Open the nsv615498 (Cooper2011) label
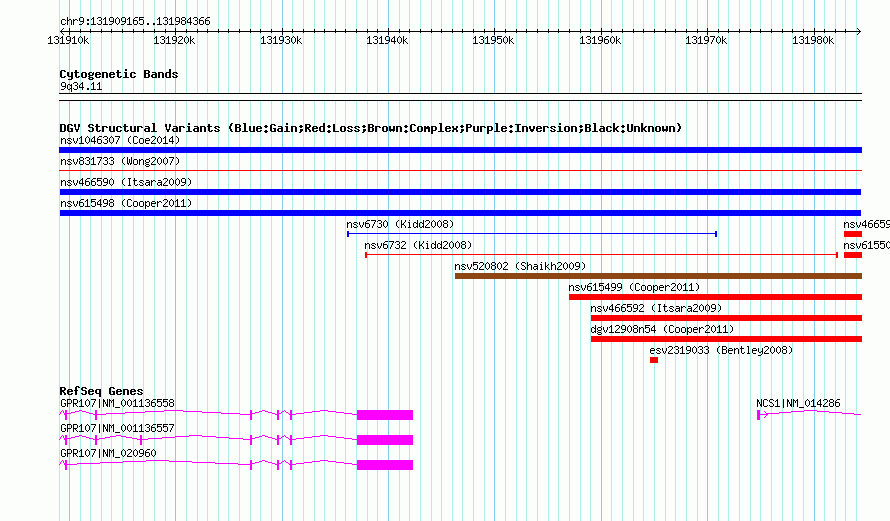 126,203
